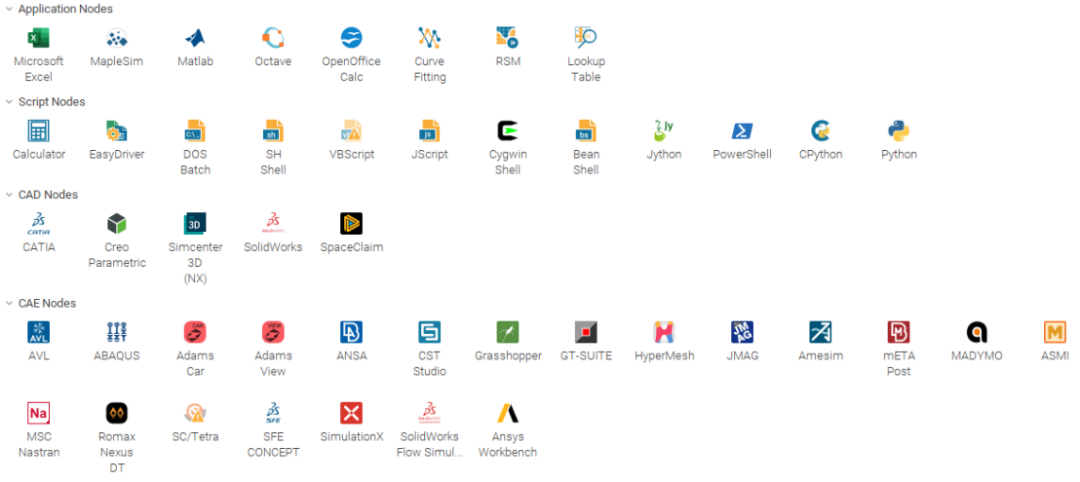Viewport: 1080px width, 482px height.
Task: Collapse the CAE Nodes section chevron
Action: (9, 303)
